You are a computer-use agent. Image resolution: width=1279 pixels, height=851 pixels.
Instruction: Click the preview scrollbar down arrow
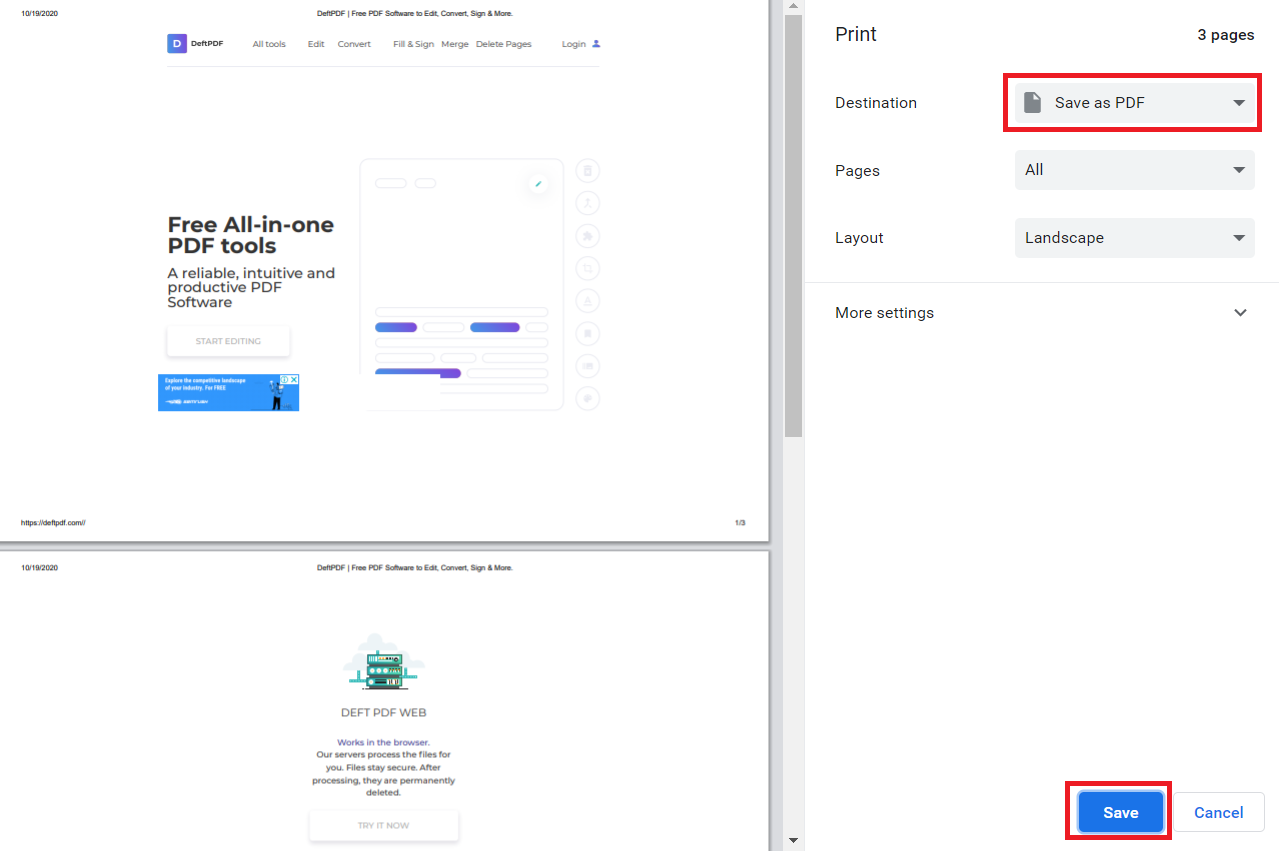pyautogui.click(x=794, y=841)
